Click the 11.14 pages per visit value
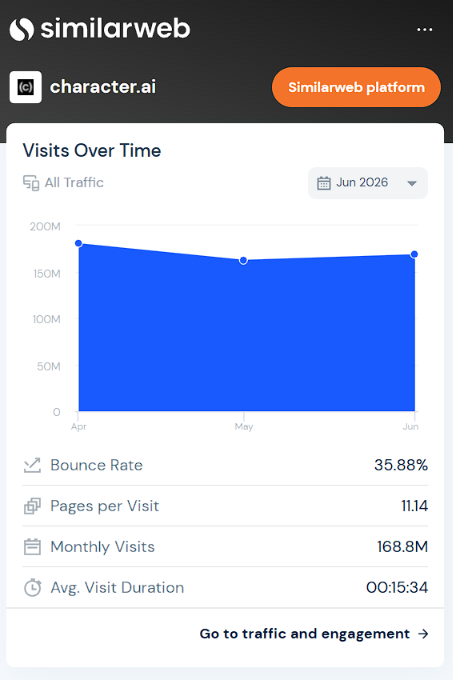453x680 pixels. [x=414, y=506]
